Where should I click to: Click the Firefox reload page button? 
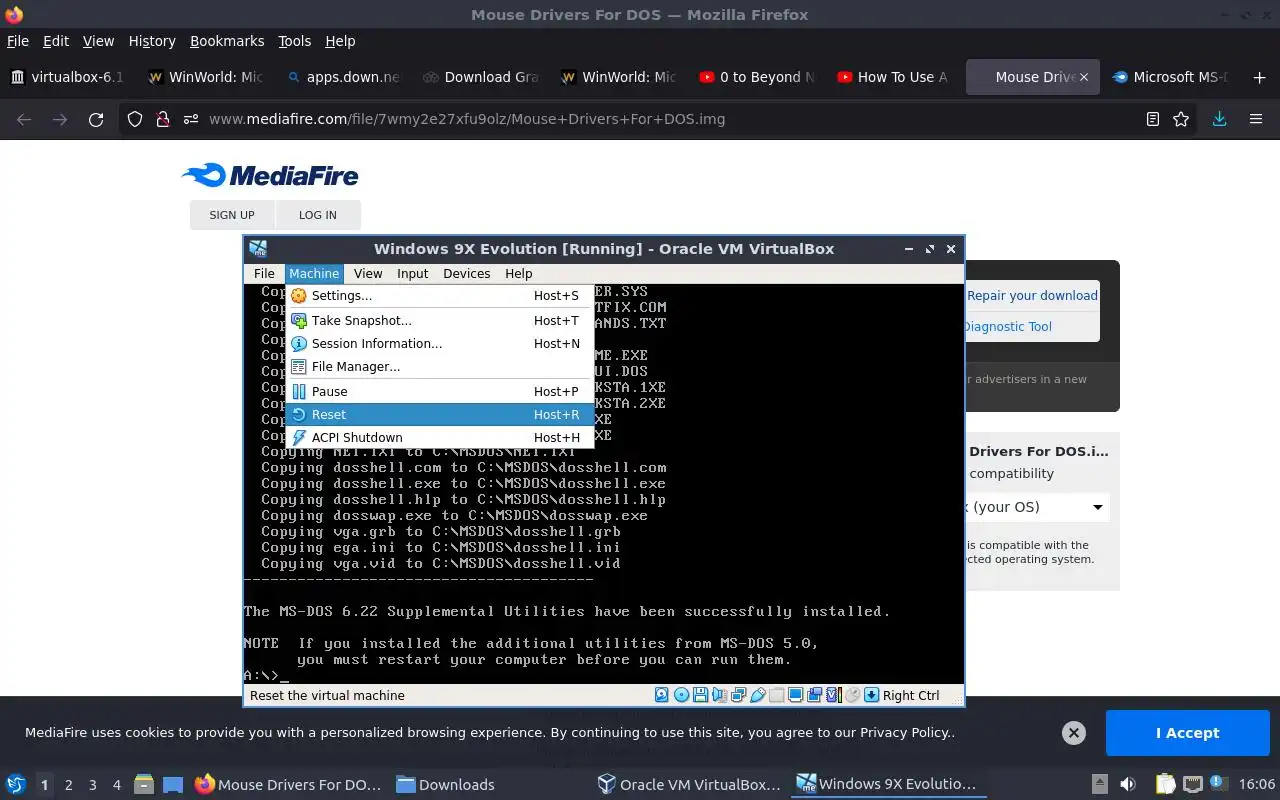pos(96,119)
